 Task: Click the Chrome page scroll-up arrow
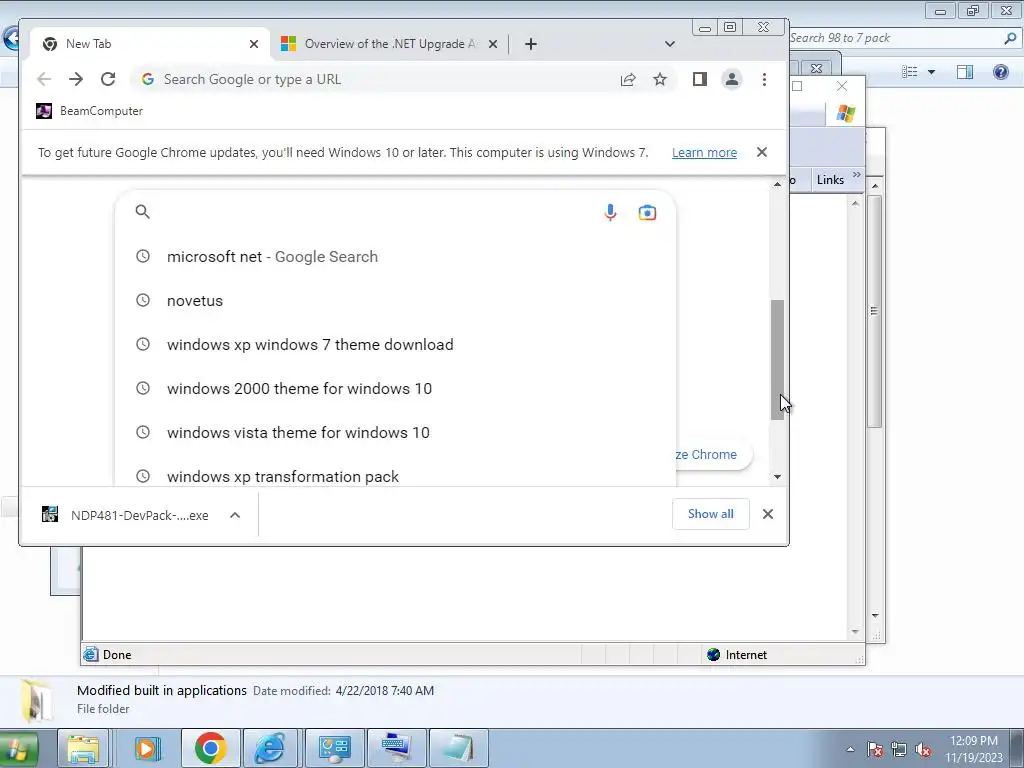[777, 185]
